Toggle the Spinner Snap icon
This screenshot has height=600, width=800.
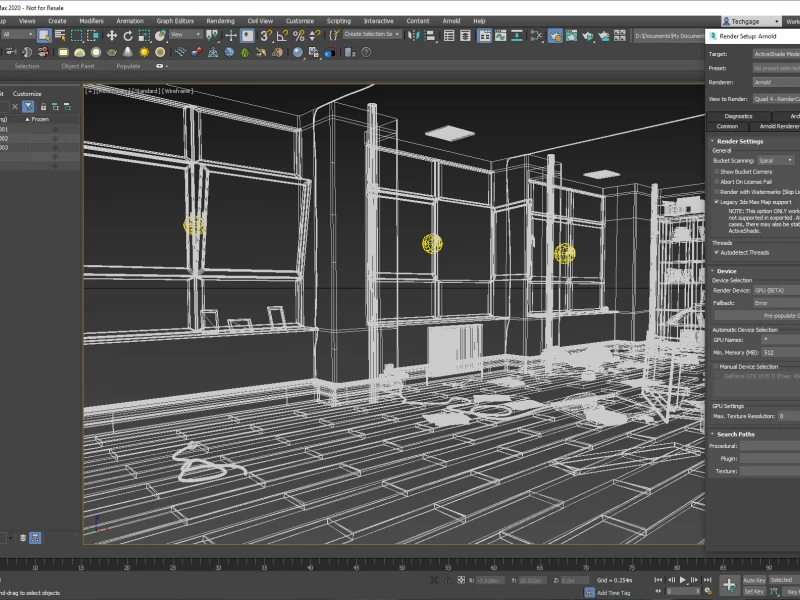315,35
